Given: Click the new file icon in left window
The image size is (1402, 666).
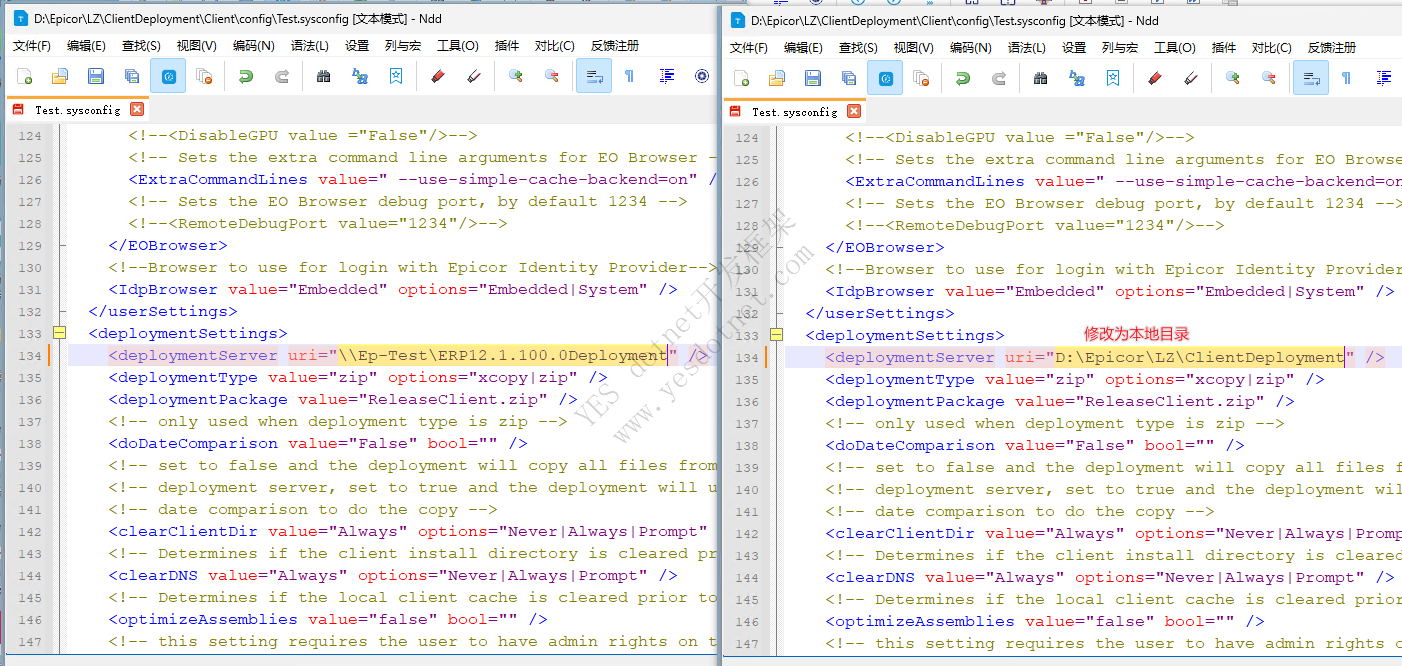Looking at the screenshot, I should [x=24, y=76].
